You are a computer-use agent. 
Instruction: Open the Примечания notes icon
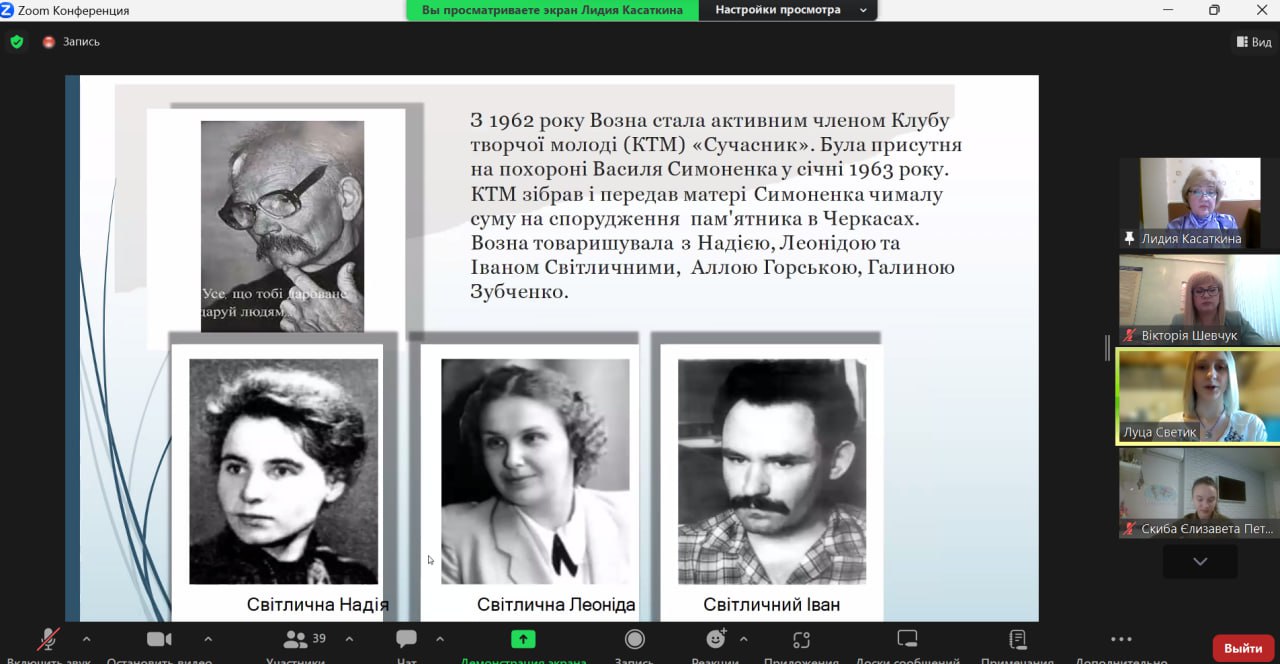pos(1018,639)
